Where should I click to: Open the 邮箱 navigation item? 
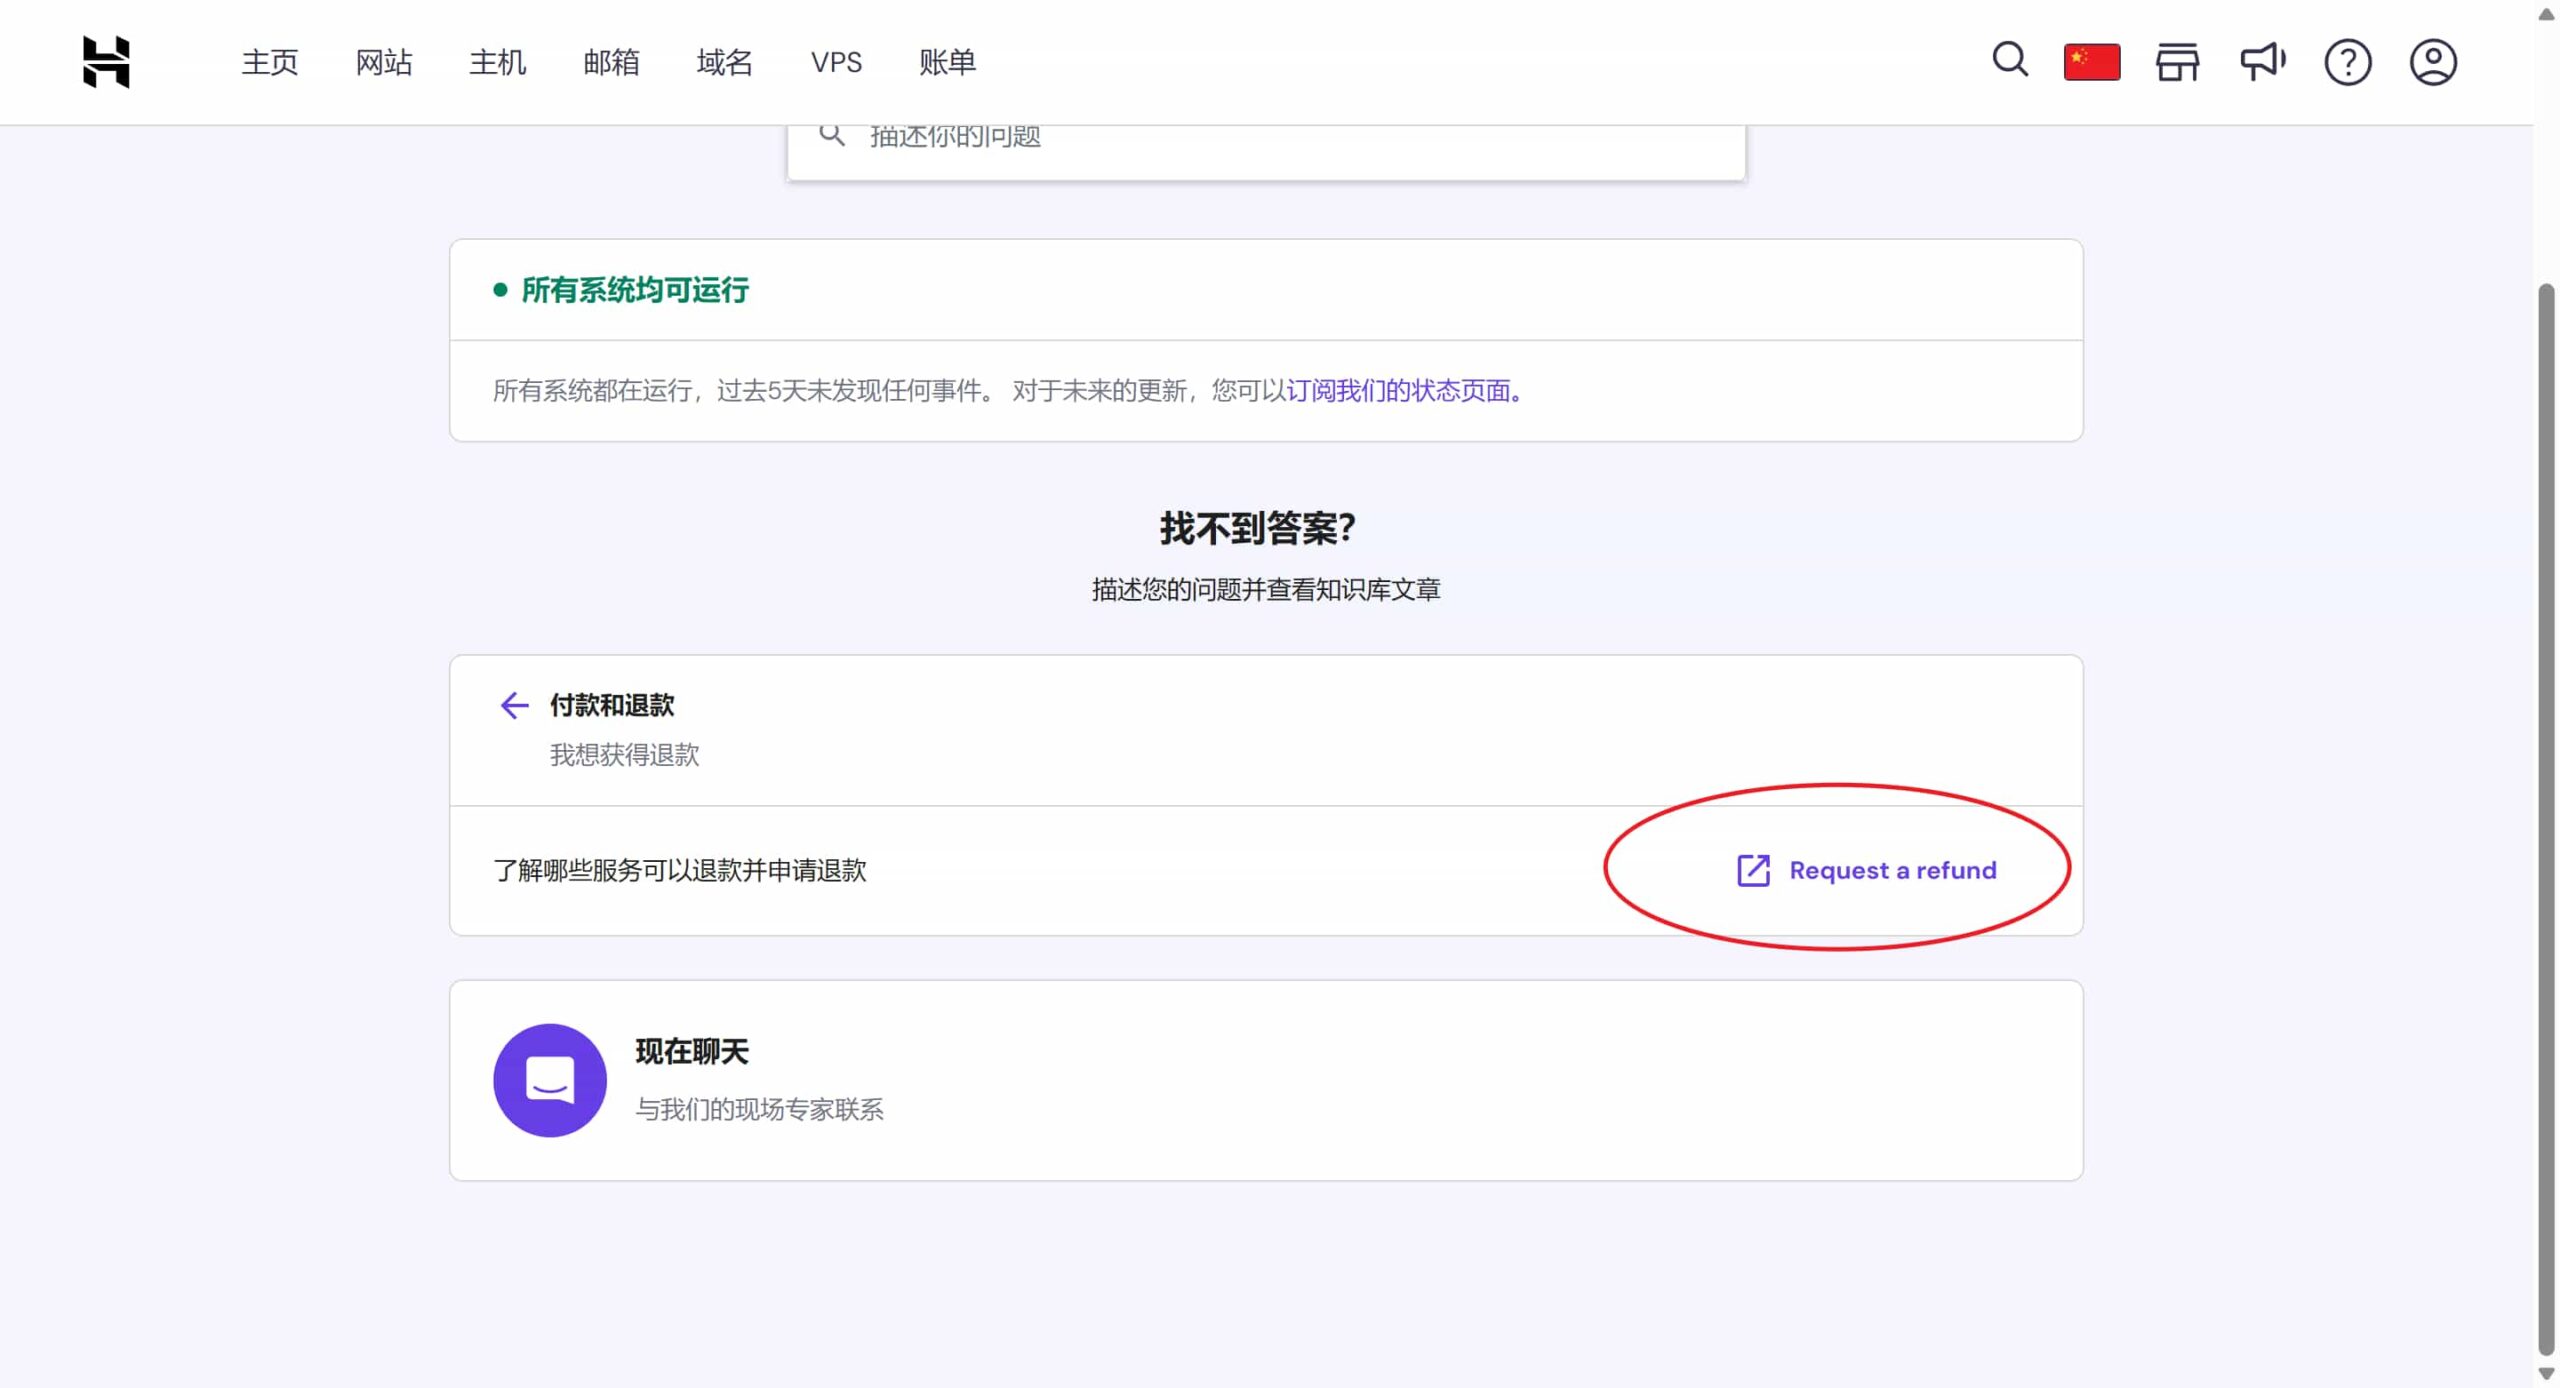click(x=611, y=62)
